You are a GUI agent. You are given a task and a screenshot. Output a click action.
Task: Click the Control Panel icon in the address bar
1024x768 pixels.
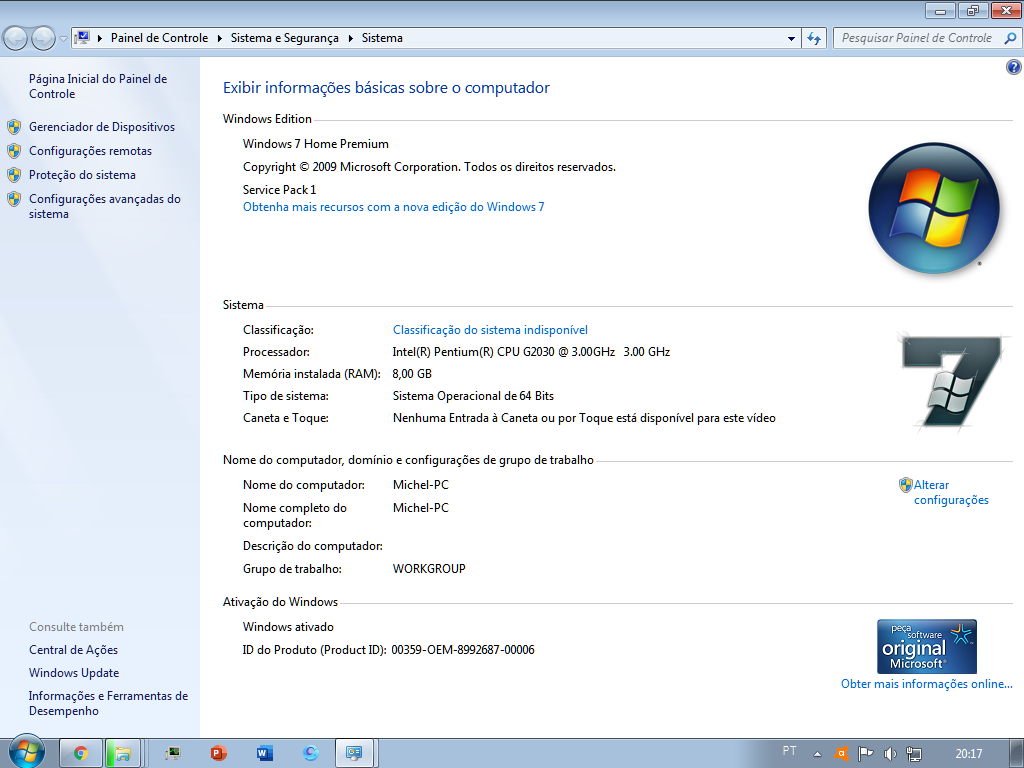click(82, 37)
